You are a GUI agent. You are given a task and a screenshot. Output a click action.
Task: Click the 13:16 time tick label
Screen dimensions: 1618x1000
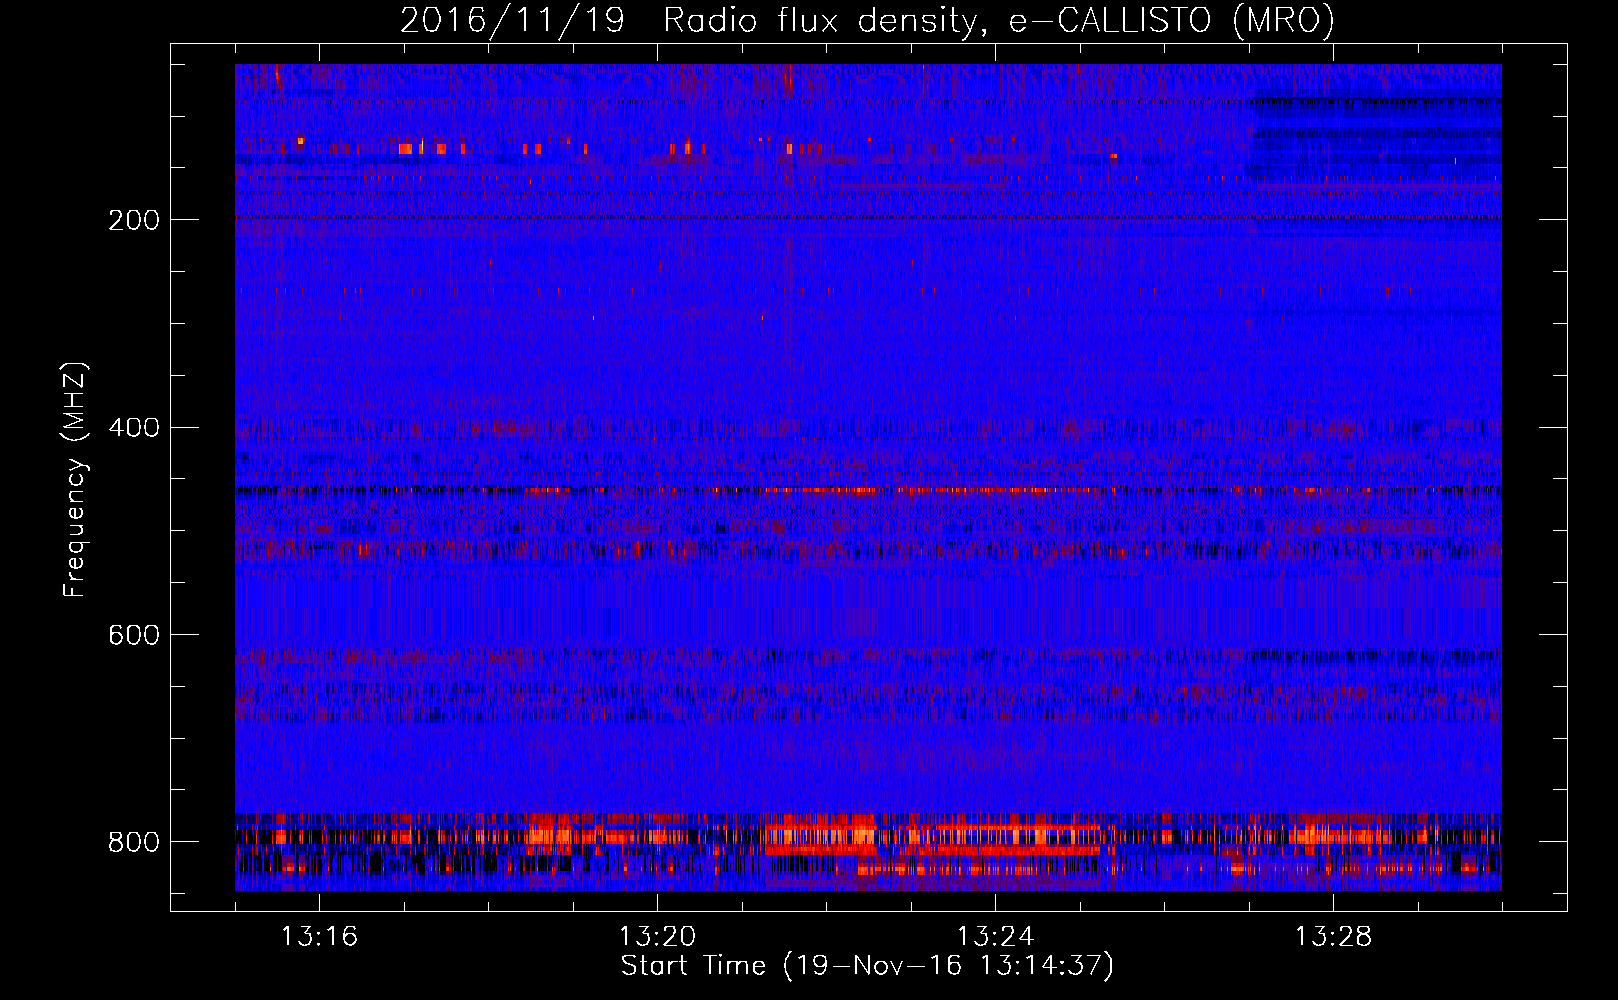pos(319,937)
